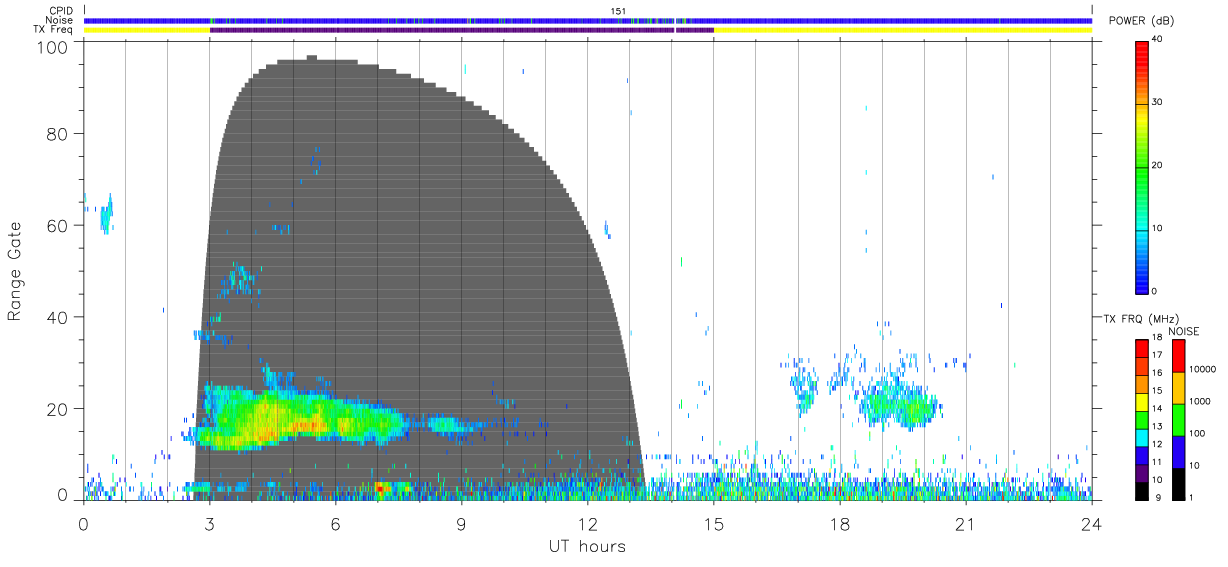1228x567 pixels.
Task: Click the noise colorbar label '10000'
Action: point(1203,370)
